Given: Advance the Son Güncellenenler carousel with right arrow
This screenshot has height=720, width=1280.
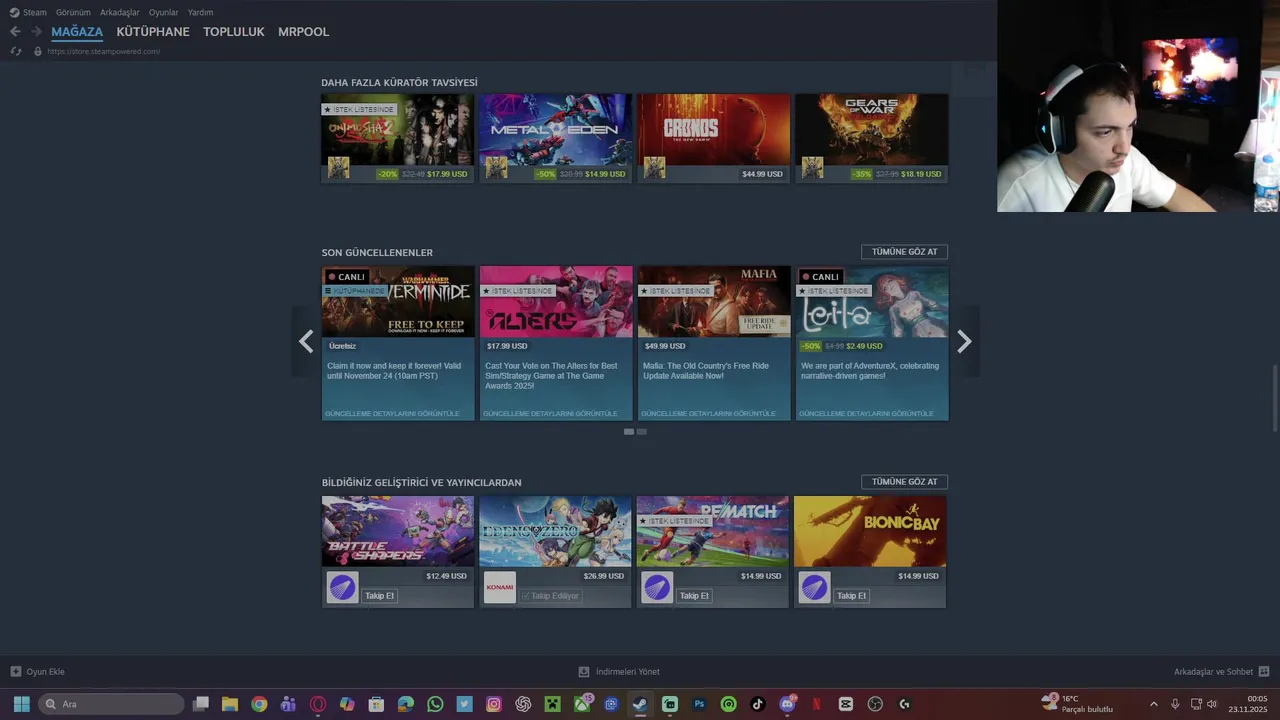Looking at the screenshot, I should tap(964, 342).
